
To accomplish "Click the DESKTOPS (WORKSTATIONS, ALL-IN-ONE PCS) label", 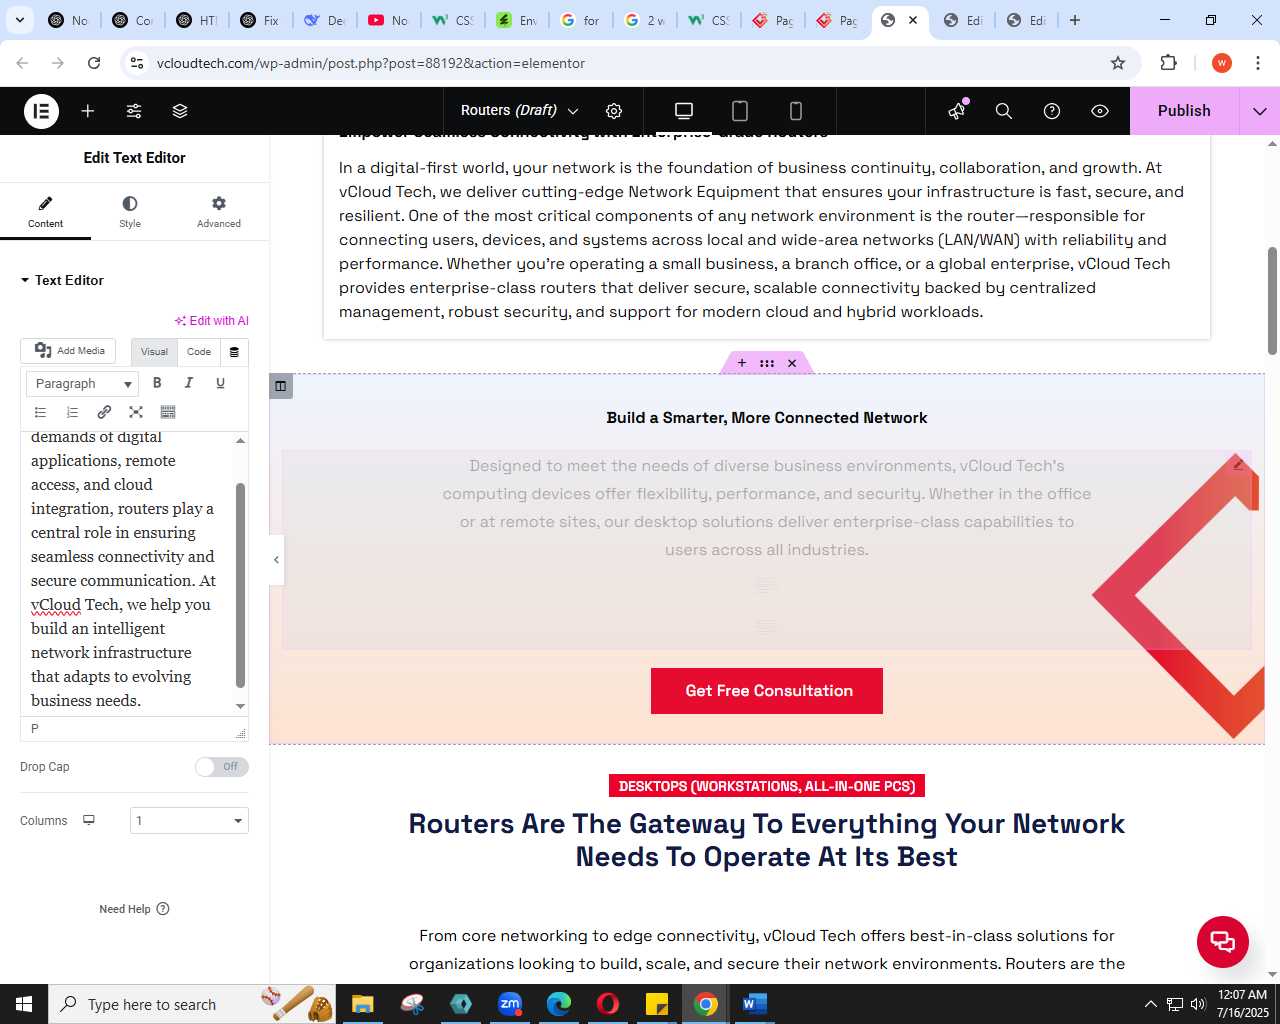I will (767, 786).
